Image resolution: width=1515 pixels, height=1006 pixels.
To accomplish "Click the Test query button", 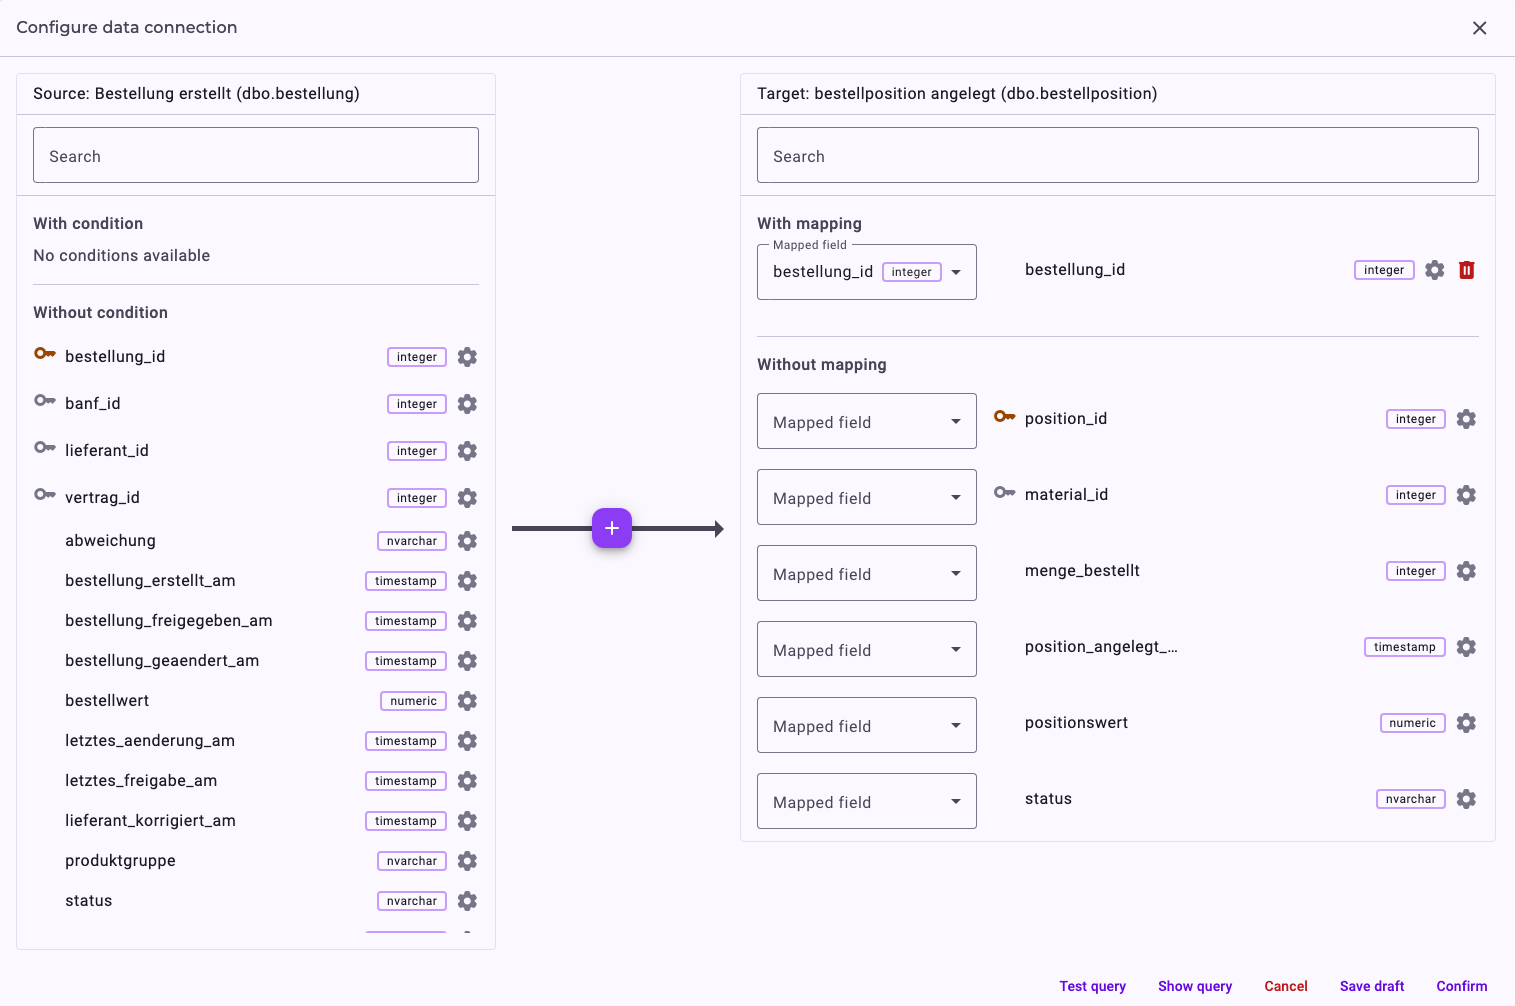I will click(1092, 986).
